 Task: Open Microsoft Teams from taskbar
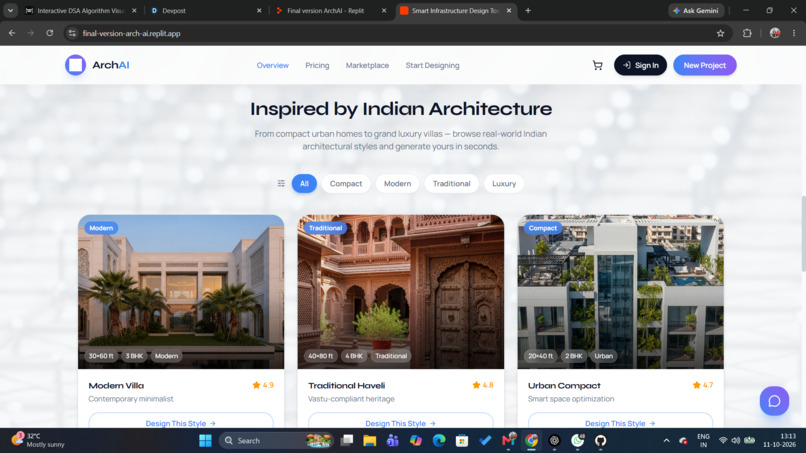tap(393, 441)
